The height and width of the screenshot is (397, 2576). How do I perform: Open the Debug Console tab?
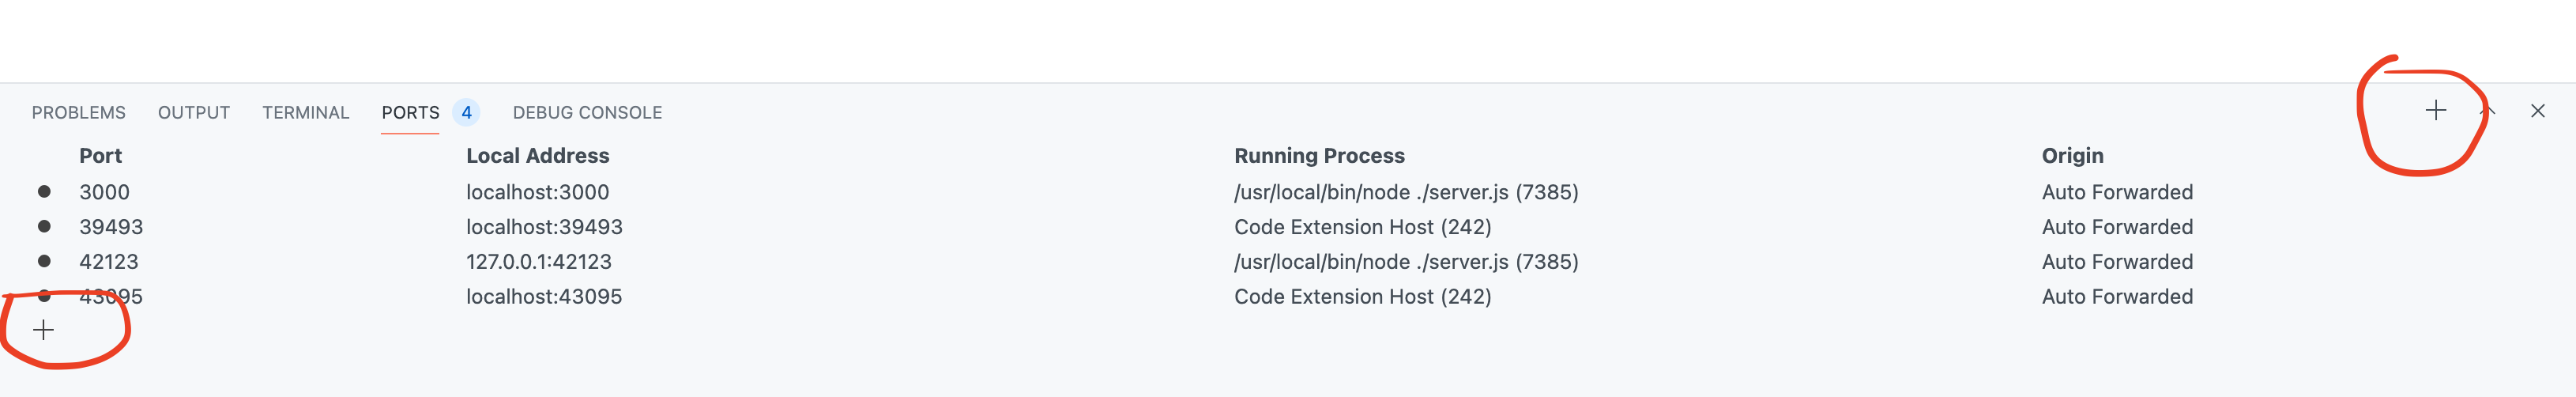587,113
